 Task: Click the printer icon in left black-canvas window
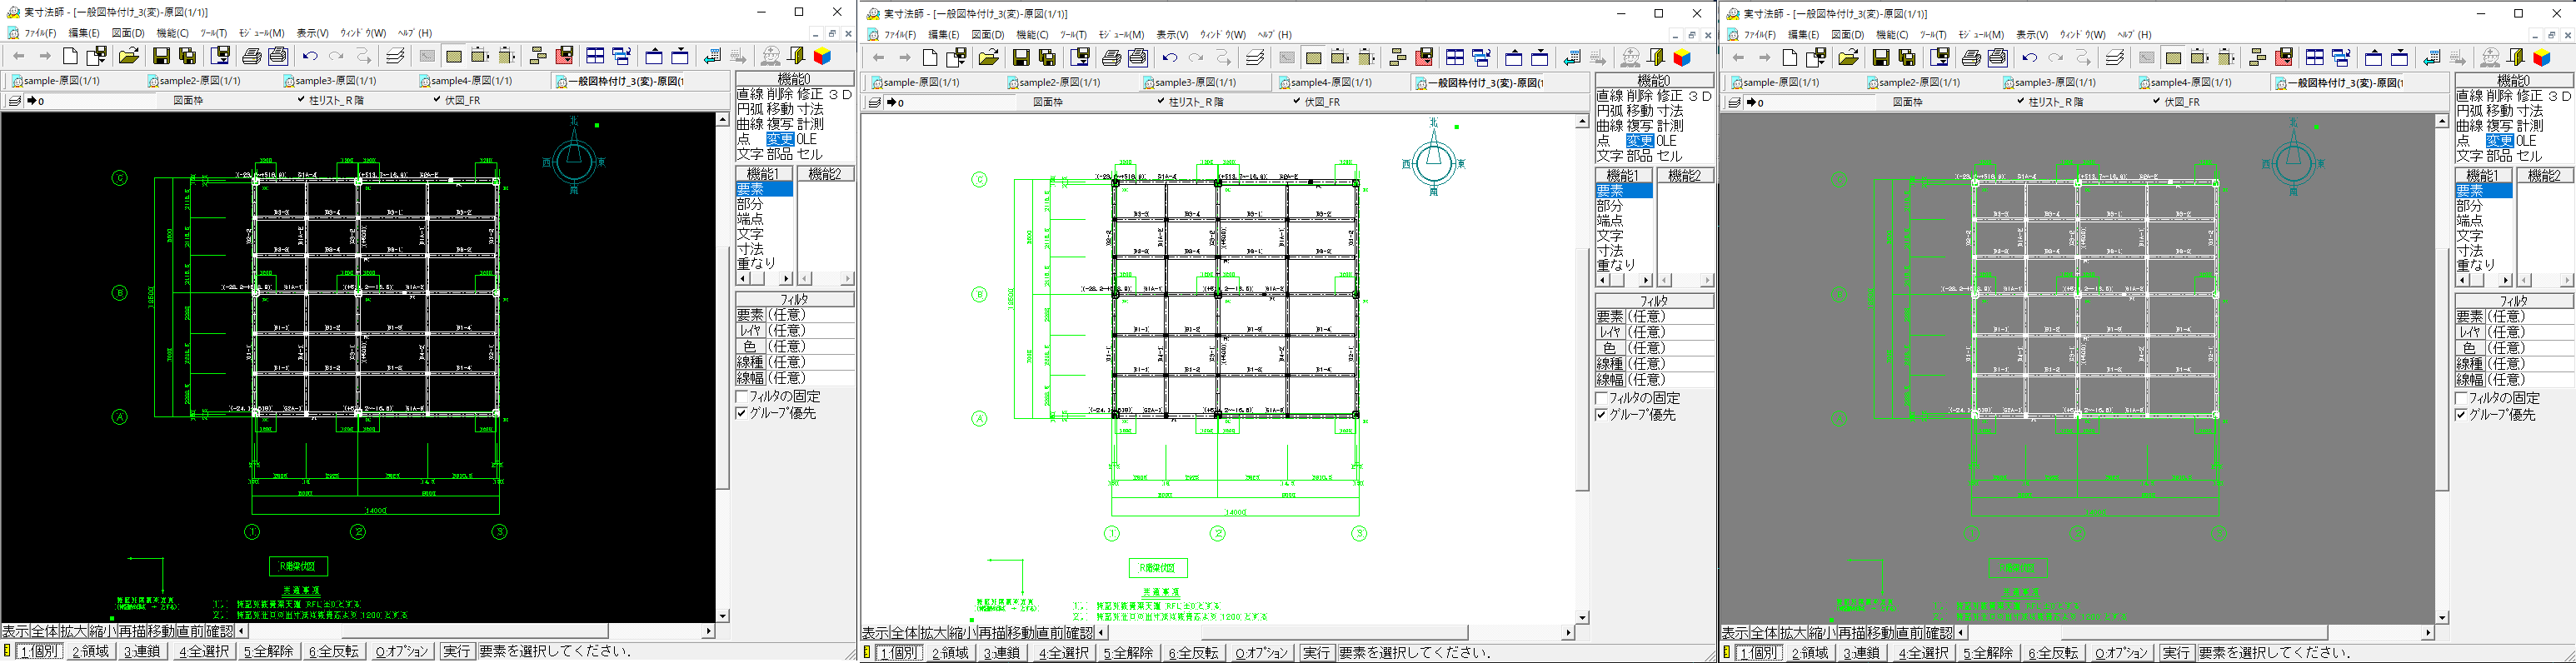click(x=252, y=56)
